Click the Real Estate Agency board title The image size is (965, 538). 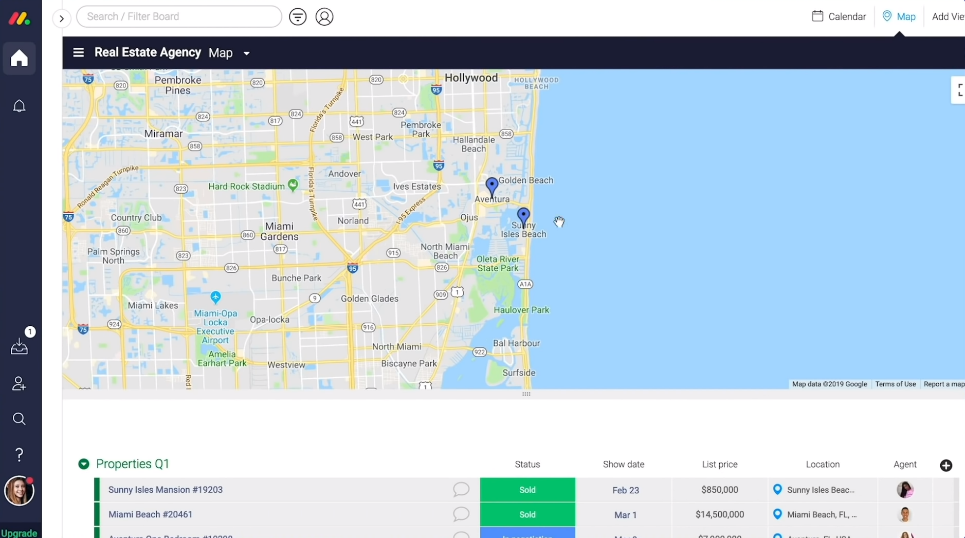(148, 52)
